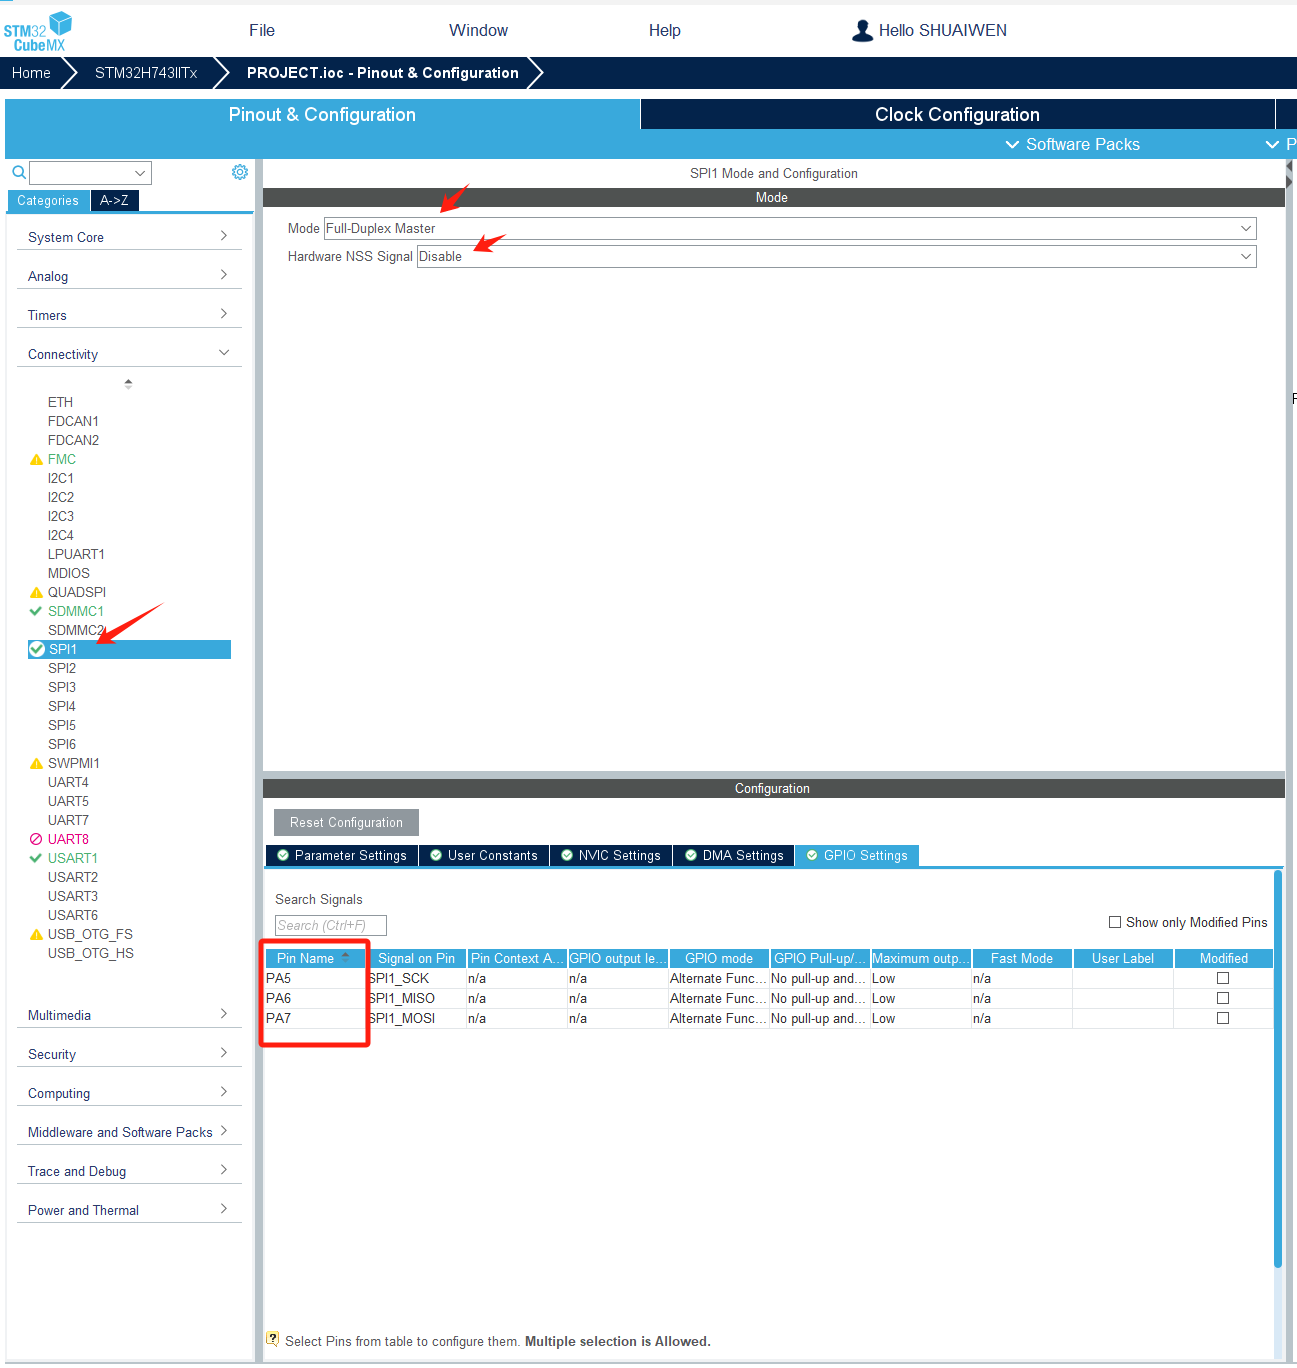The width and height of the screenshot is (1297, 1368).
Task: Open the User Constants tab
Action: (x=483, y=855)
